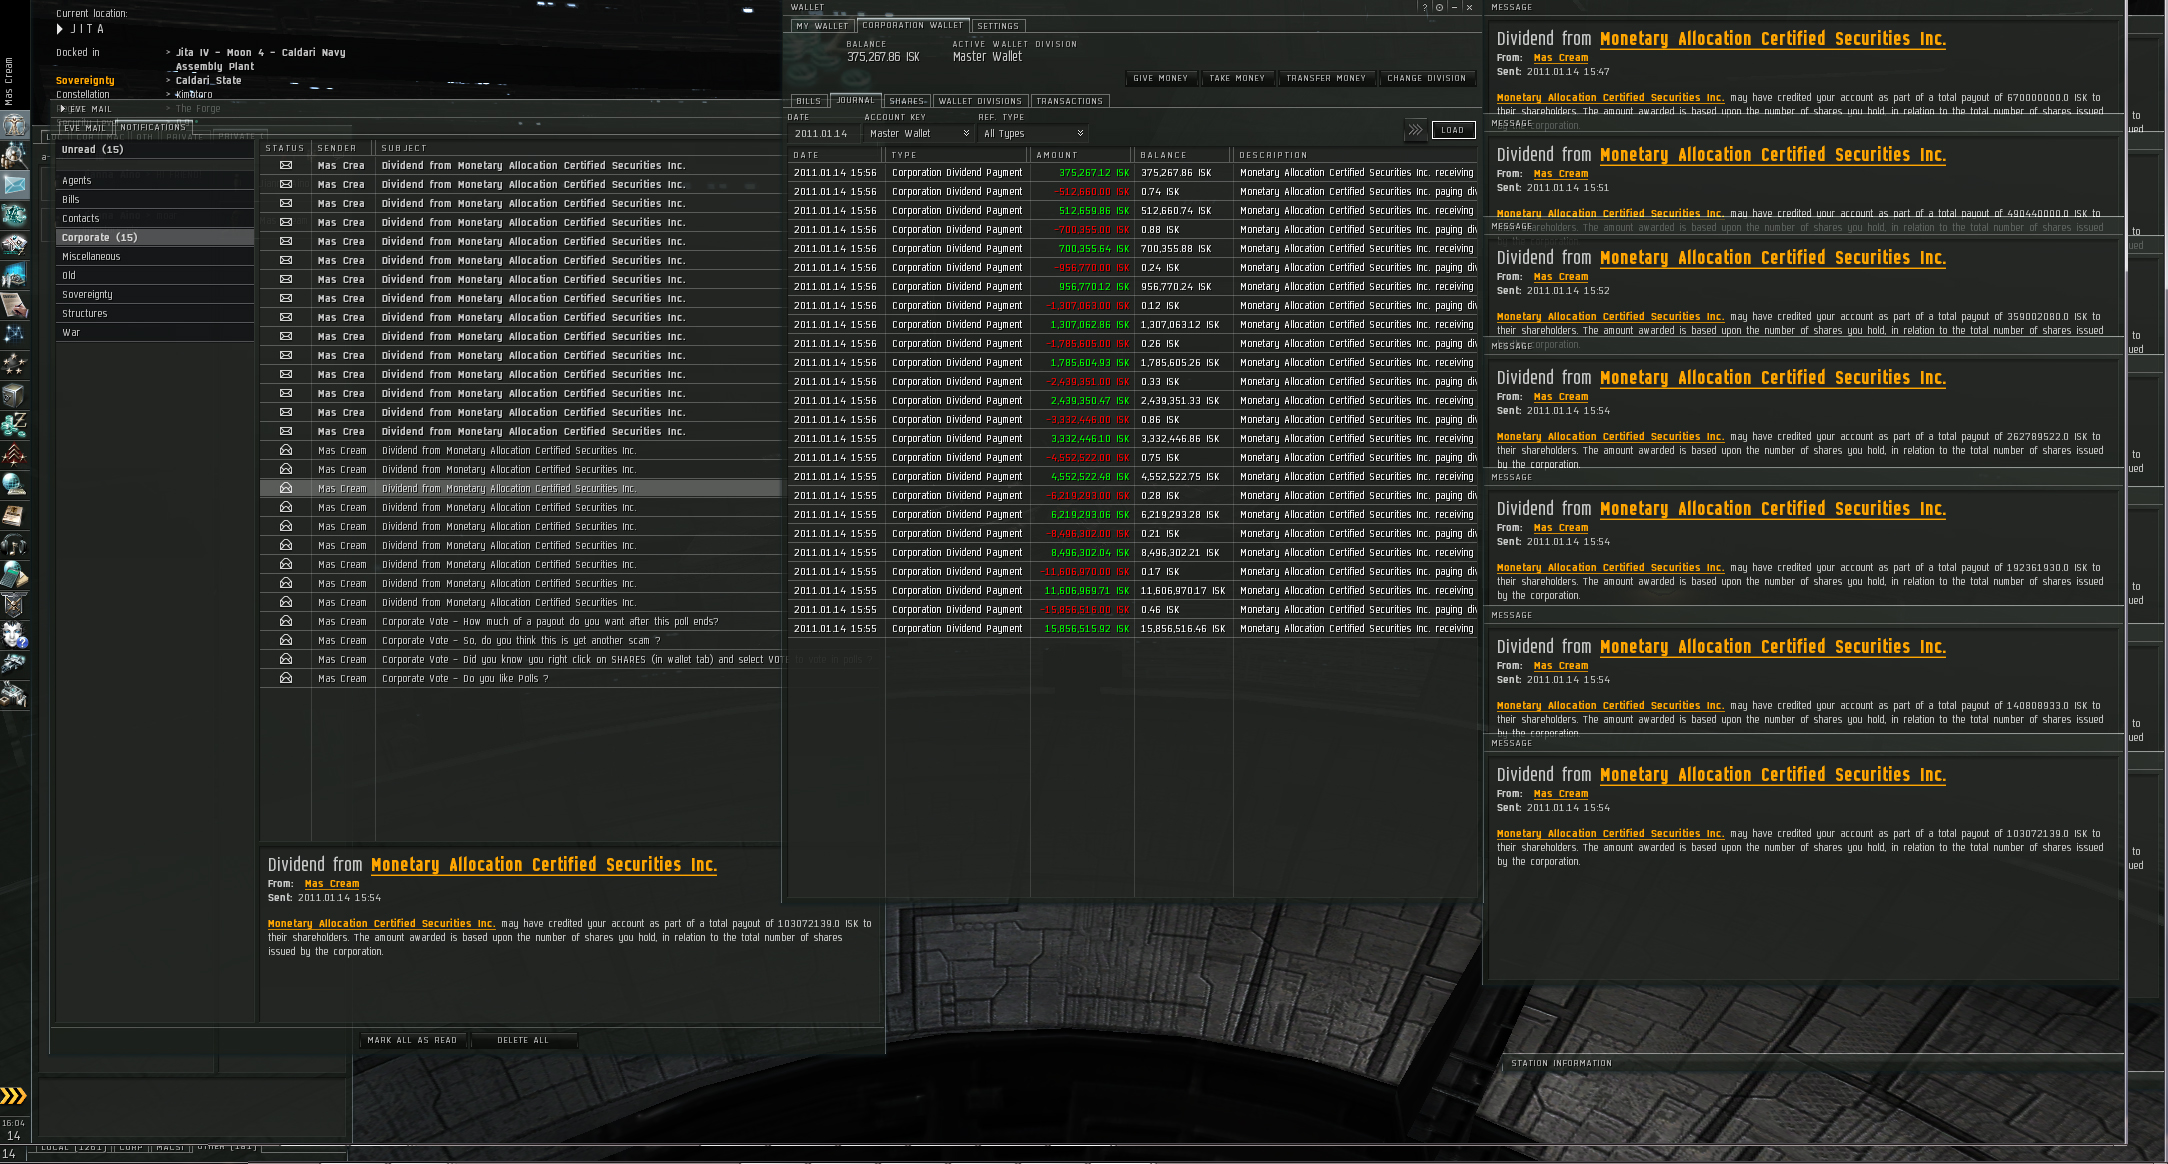The width and height of the screenshot is (2168, 1164).
Task: Open the Contracts icon in sidebar
Action: pyautogui.click(x=14, y=304)
